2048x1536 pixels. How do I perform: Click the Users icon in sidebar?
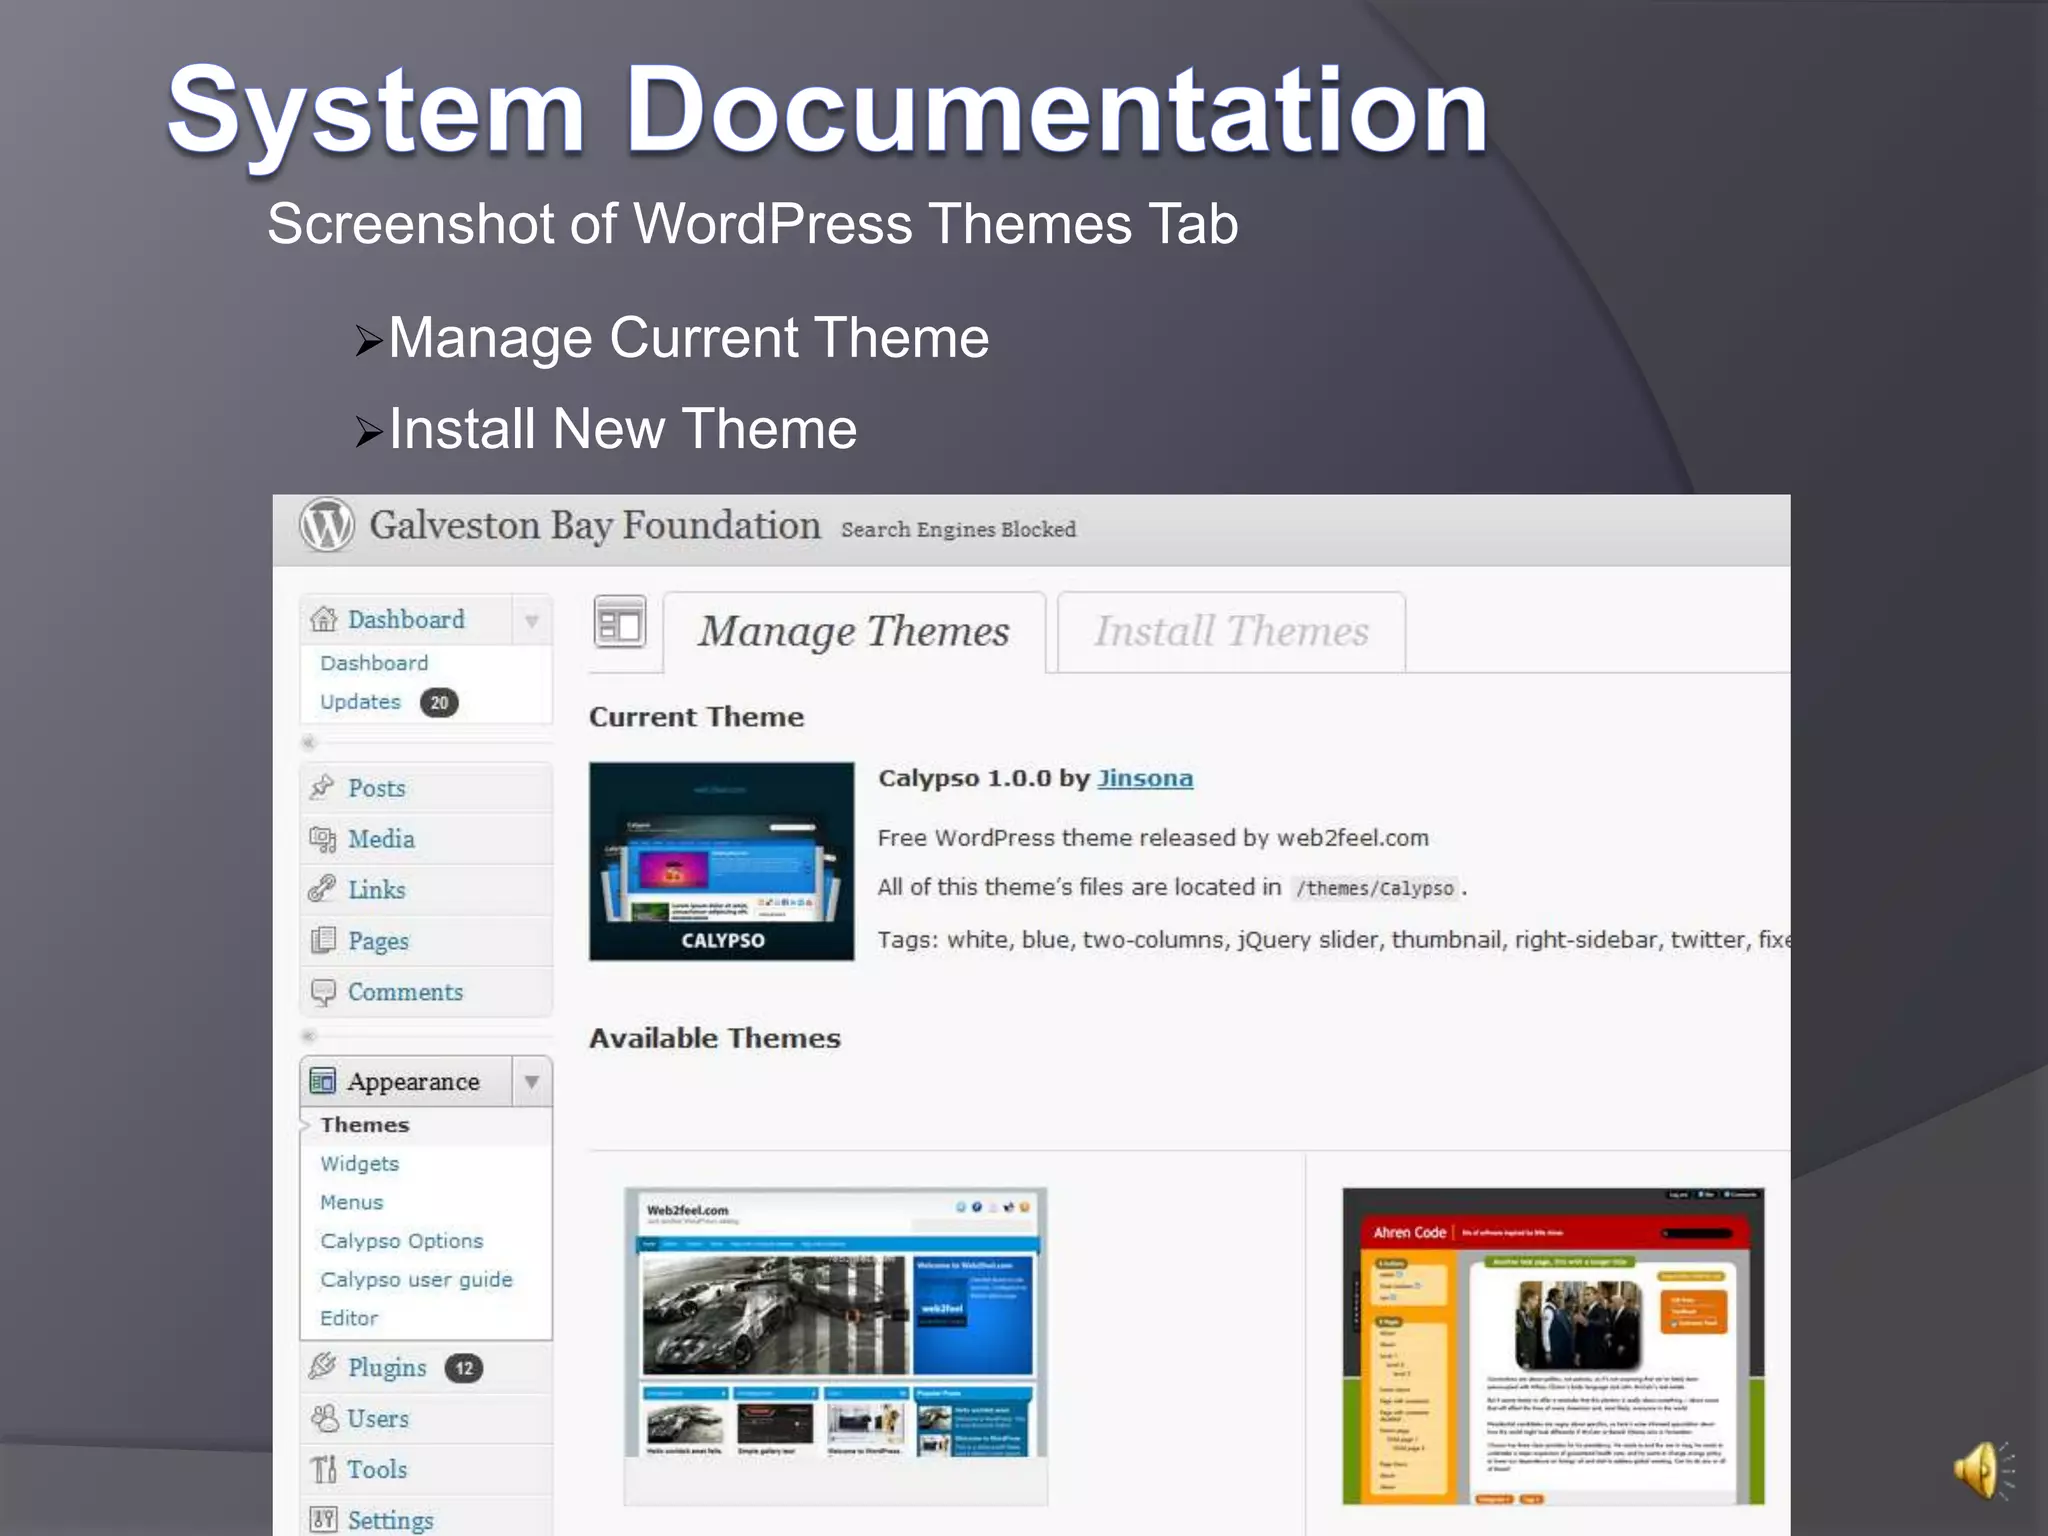[323, 1417]
